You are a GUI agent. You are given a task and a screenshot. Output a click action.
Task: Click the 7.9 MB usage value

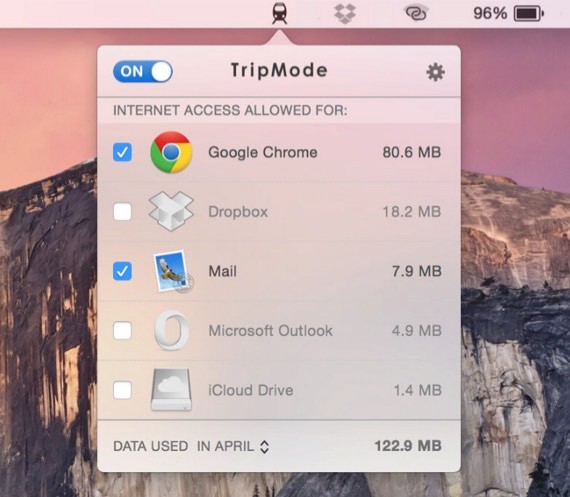pyautogui.click(x=417, y=271)
